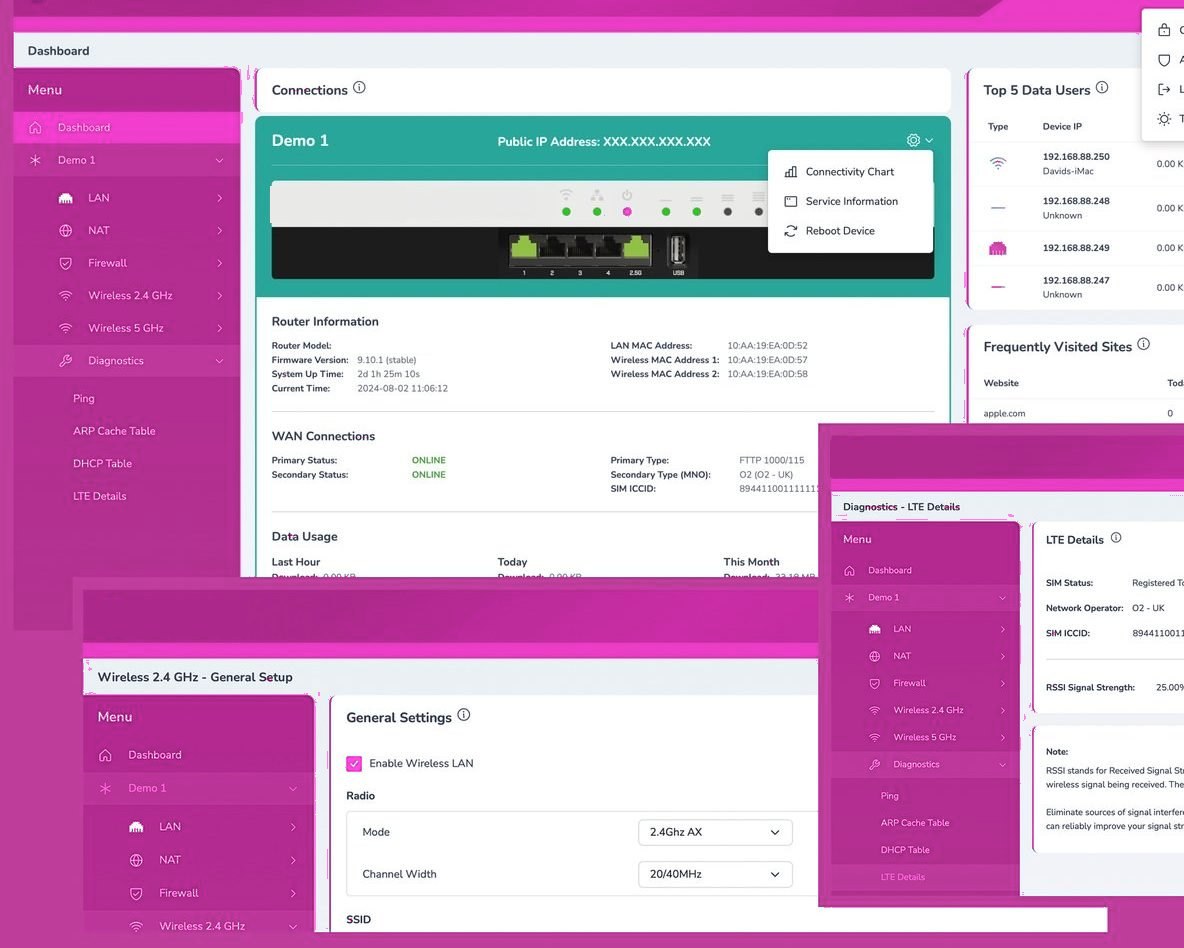Click the NAT globe icon in Wireless setup window
1184x948 pixels.
coord(136,860)
